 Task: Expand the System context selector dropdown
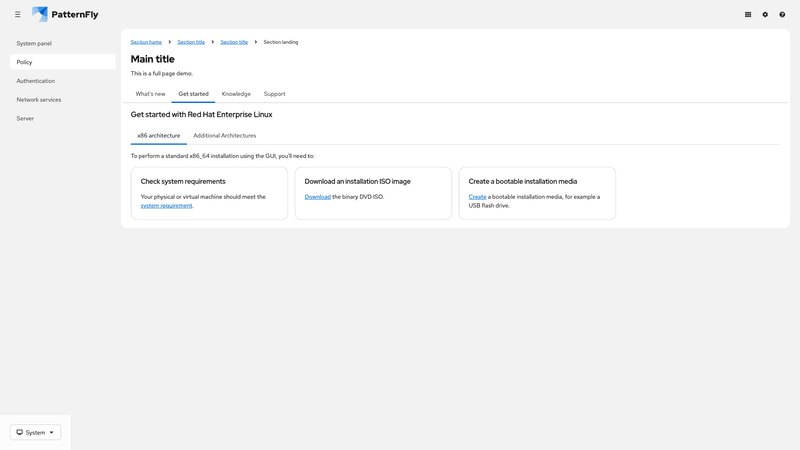tap(35, 432)
